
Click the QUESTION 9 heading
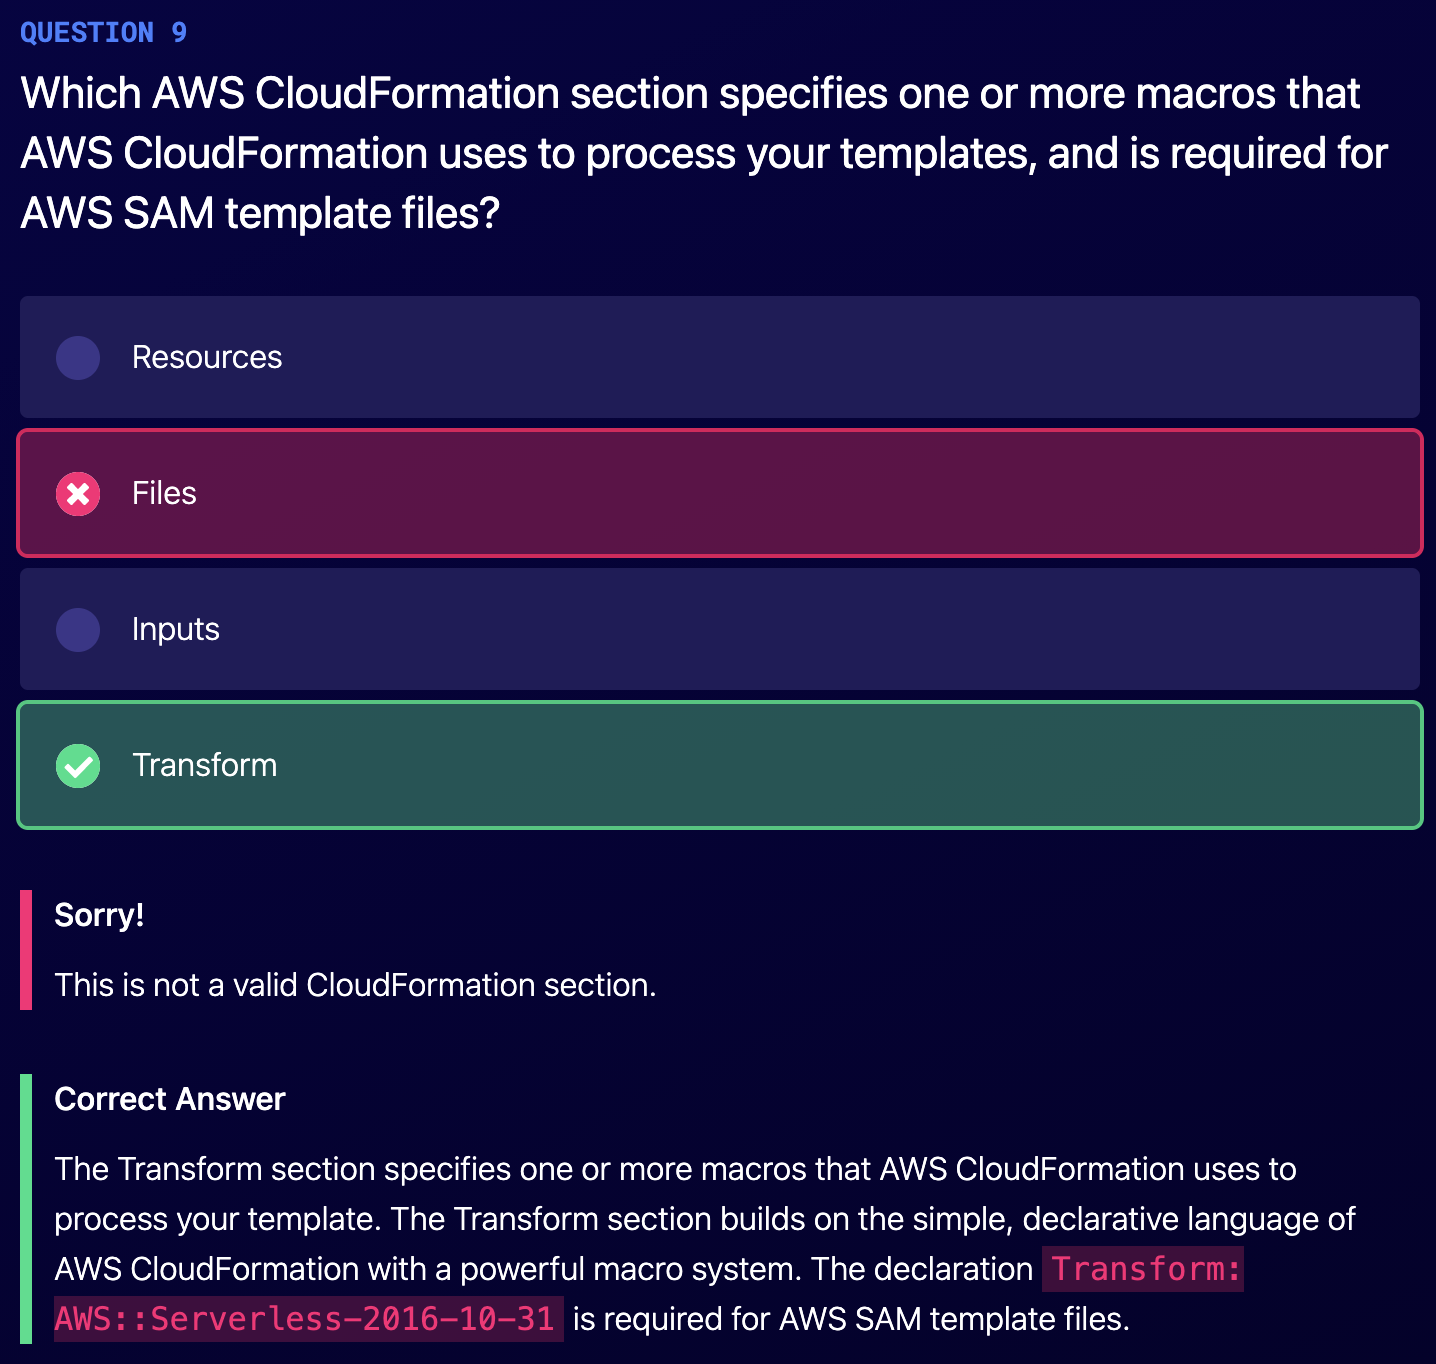pyautogui.click(x=104, y=32)
